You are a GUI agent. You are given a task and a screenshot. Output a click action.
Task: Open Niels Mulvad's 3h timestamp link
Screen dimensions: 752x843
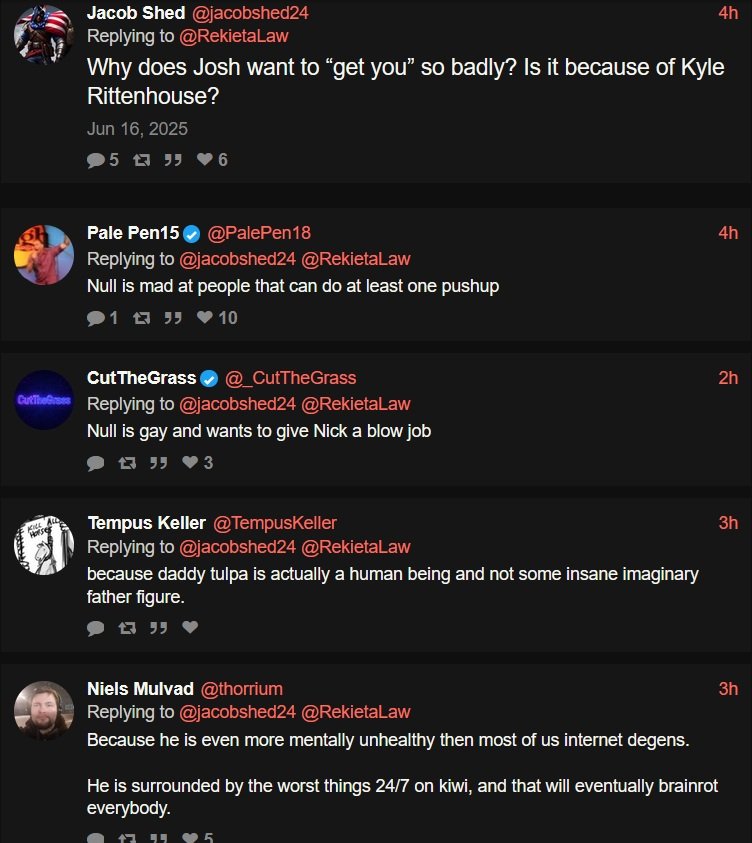[728, 689]
